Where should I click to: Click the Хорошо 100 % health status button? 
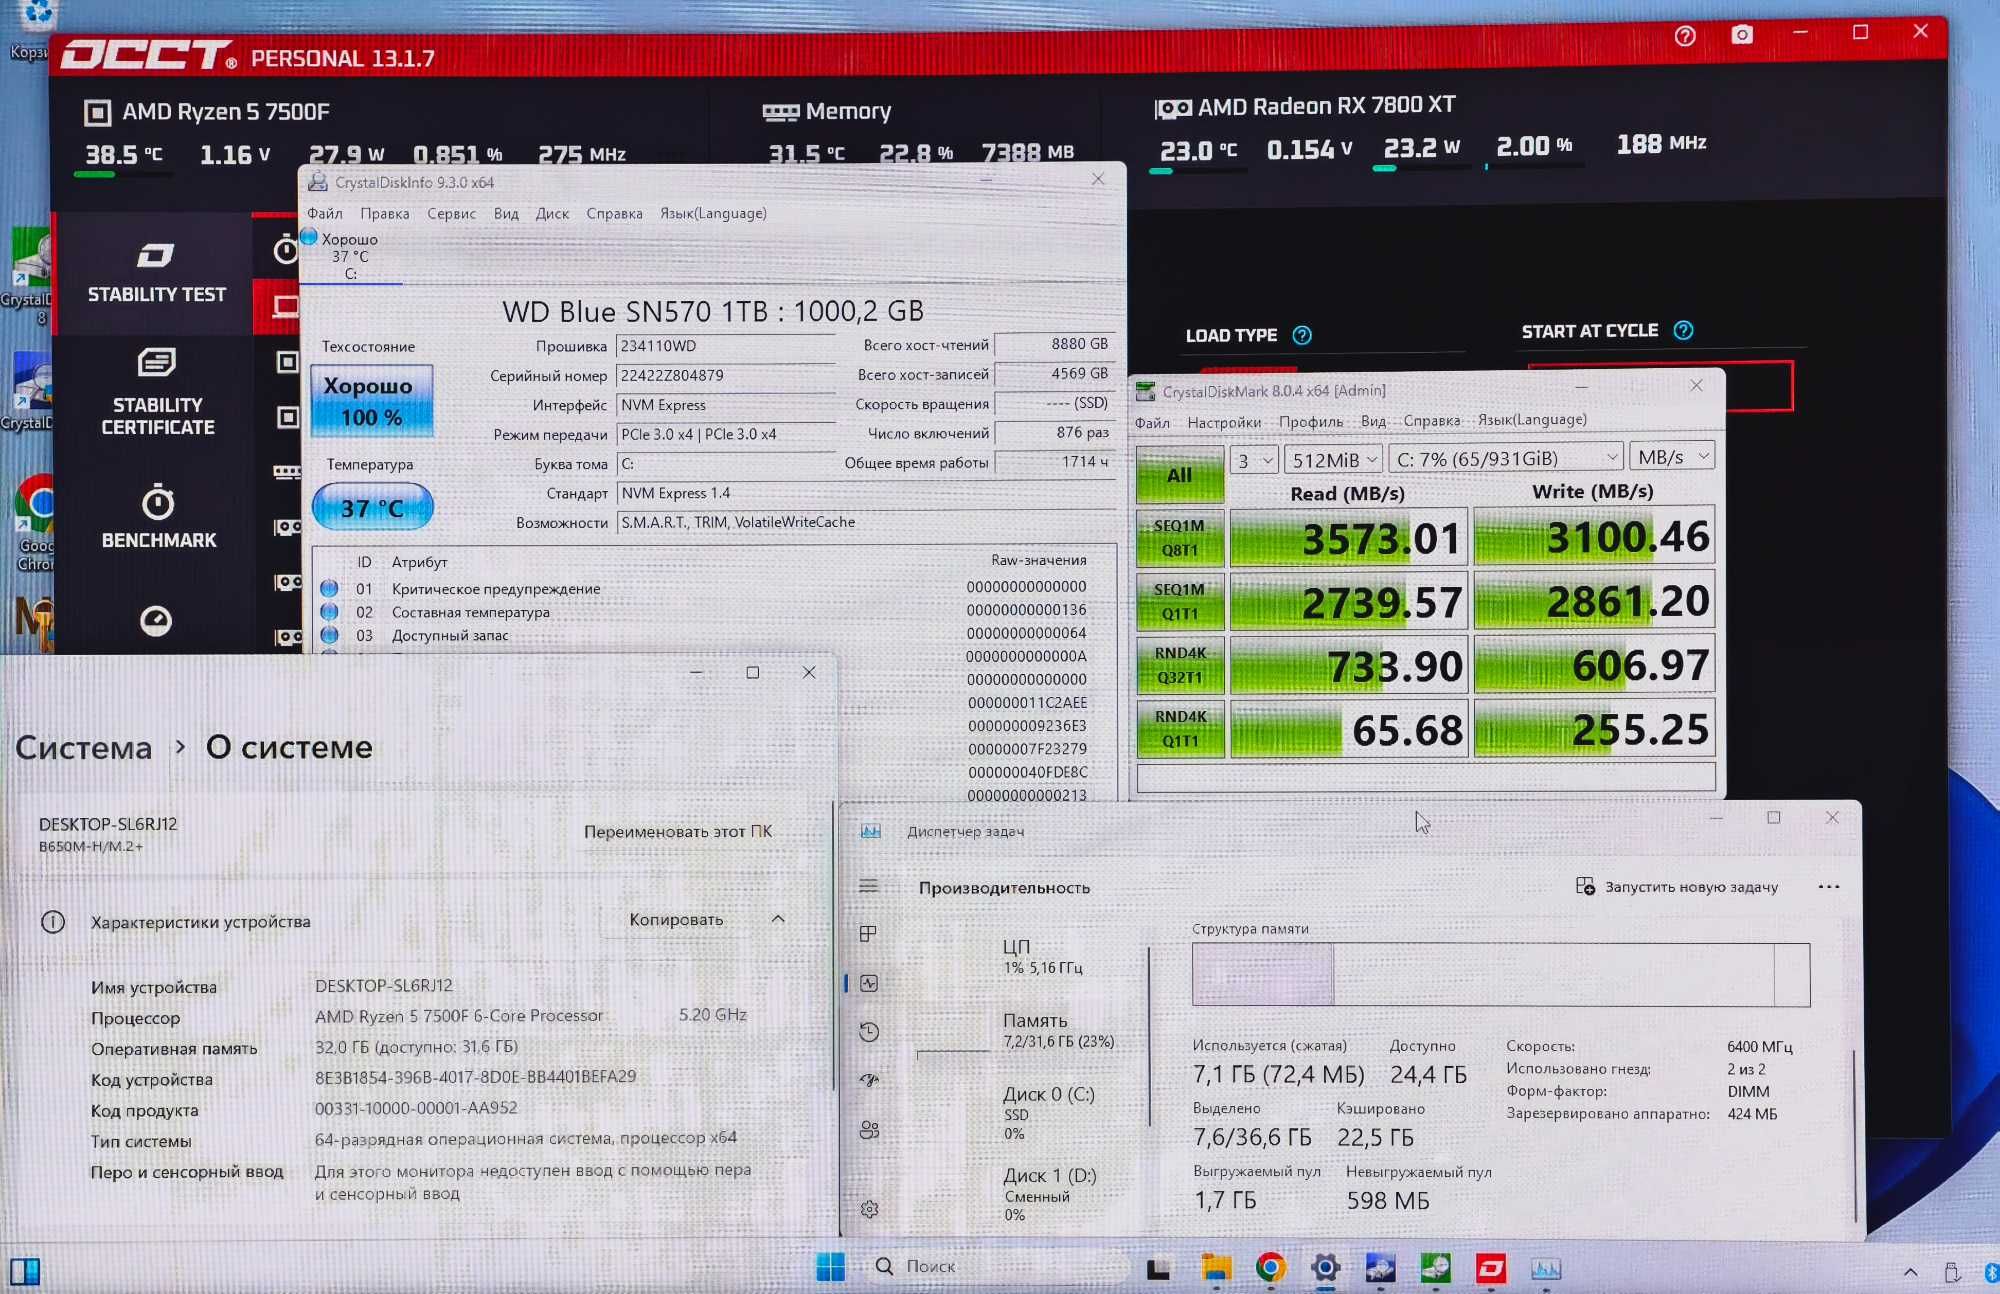point(371,402)
